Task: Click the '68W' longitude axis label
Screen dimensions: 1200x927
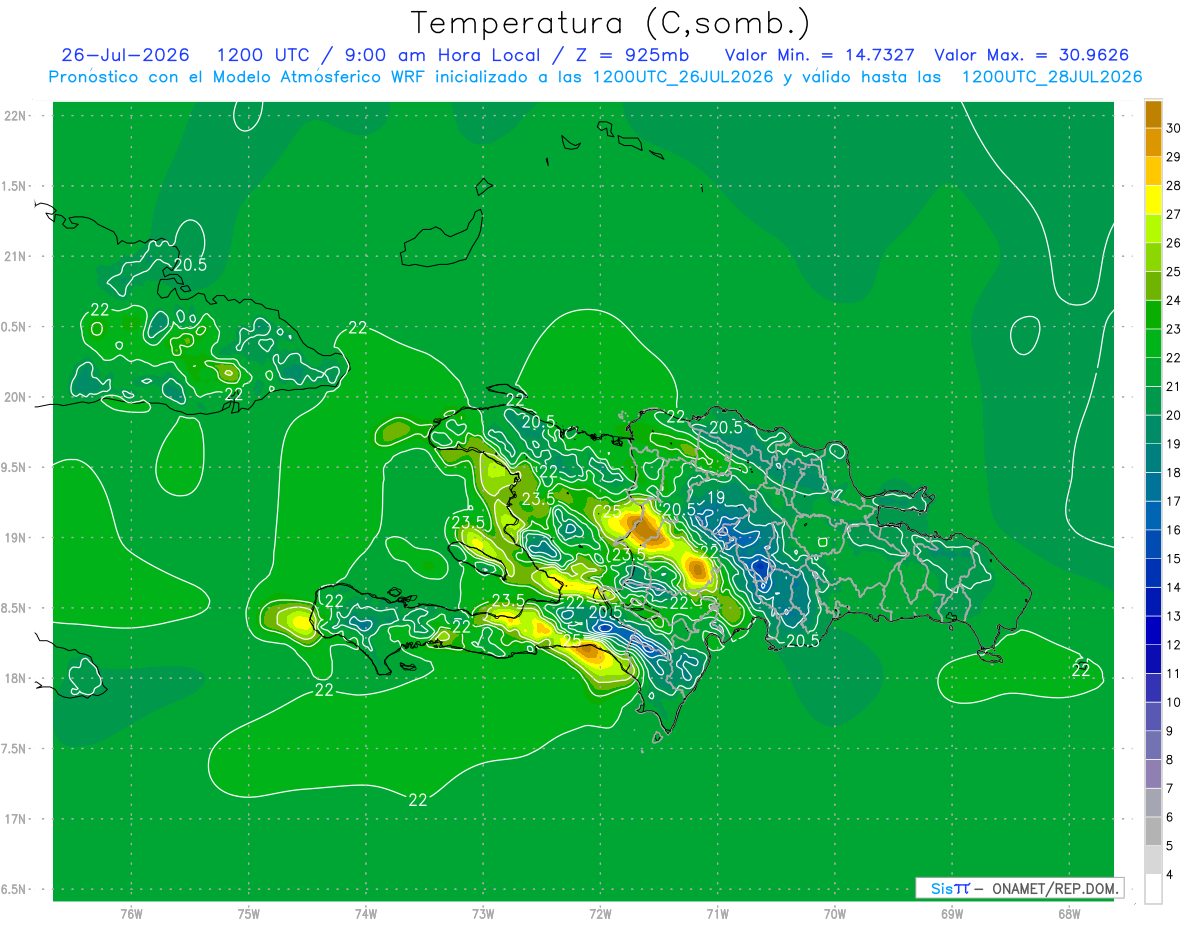Action: pos(1069,913)
